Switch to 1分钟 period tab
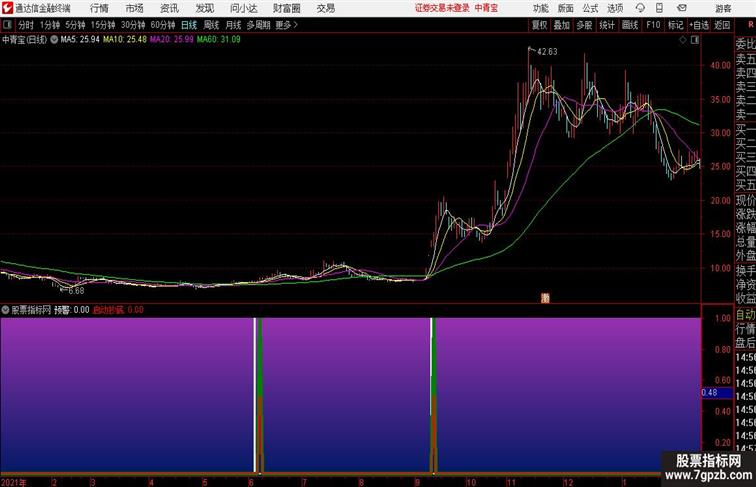The image size is (756, 487). point(50,25)
